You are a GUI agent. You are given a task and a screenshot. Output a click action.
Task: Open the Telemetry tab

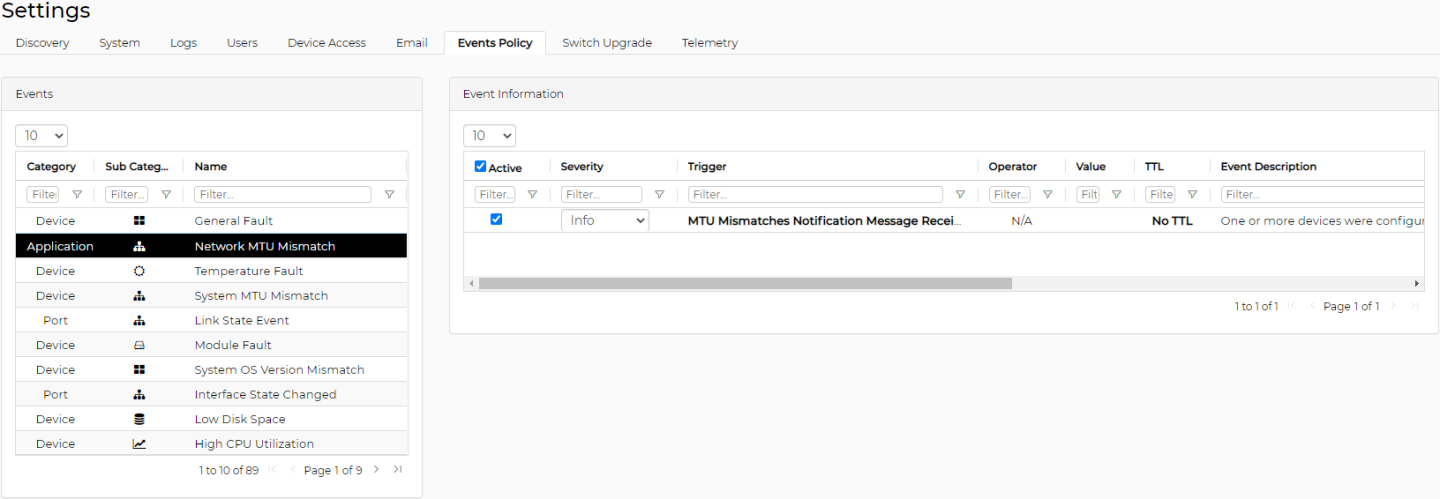(x=709, y=43)
